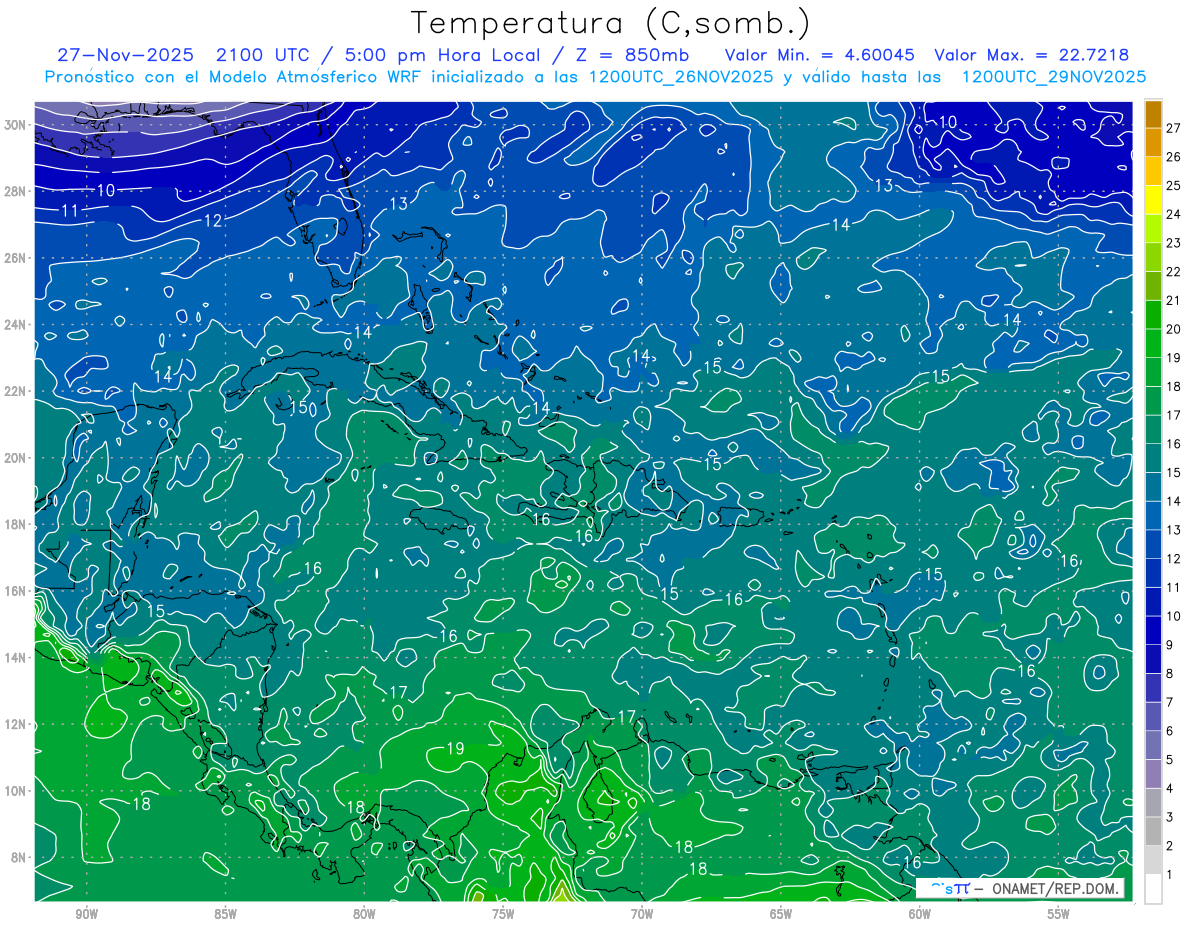Click the valid-until time '1200UTC_29NOV2025'
The height and width of the screenshot is (927, 1200).
point(1053,77)
